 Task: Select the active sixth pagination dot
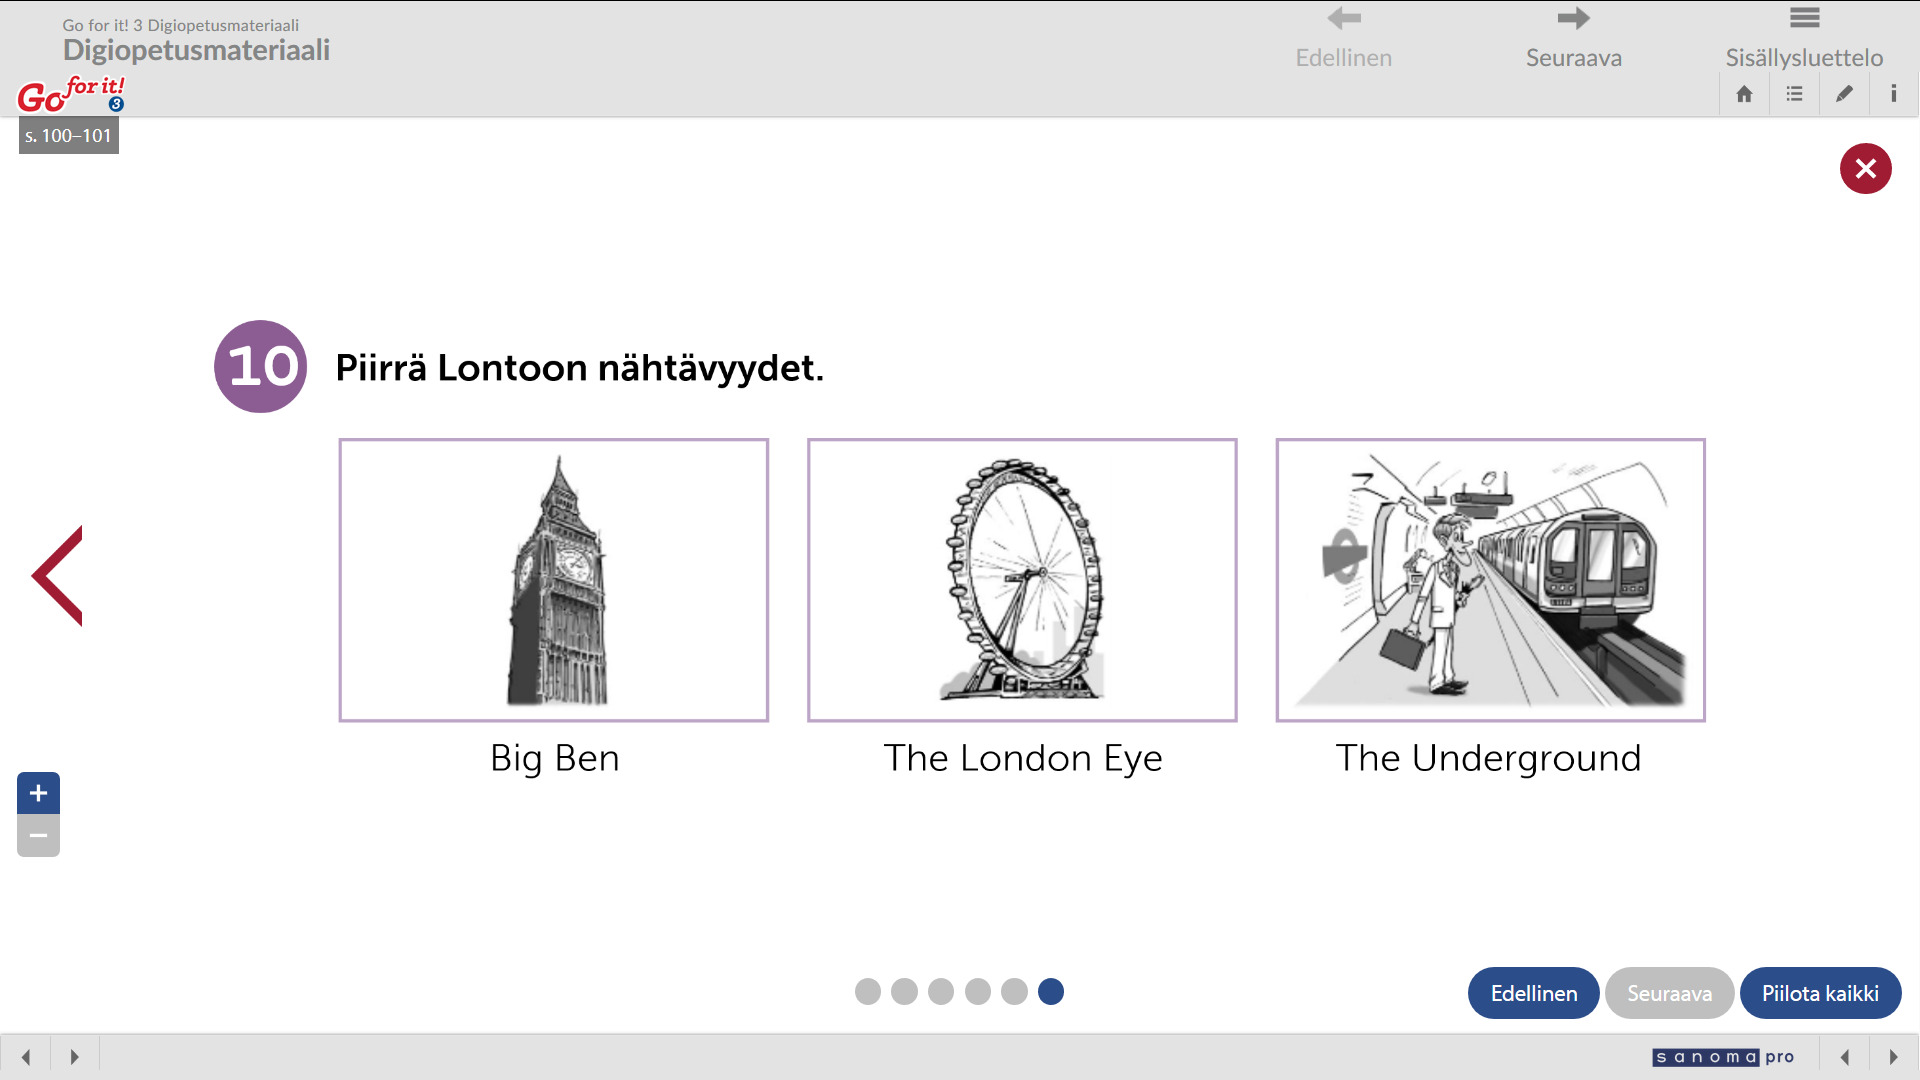tap(1051, 991)
